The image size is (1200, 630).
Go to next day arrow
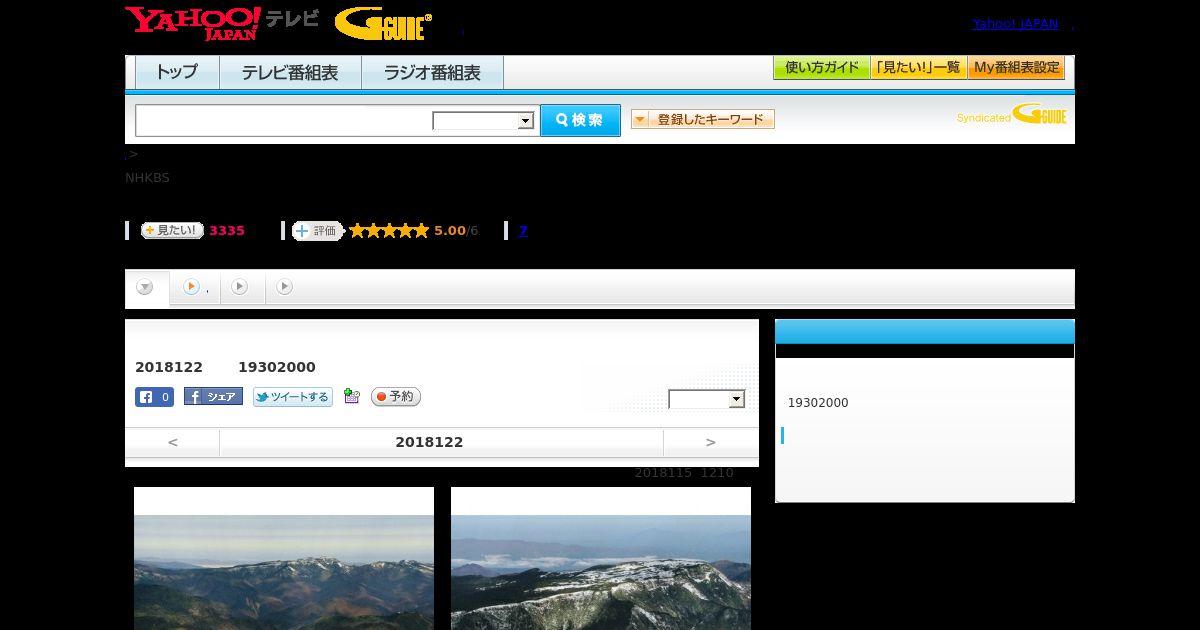point(711,442)
